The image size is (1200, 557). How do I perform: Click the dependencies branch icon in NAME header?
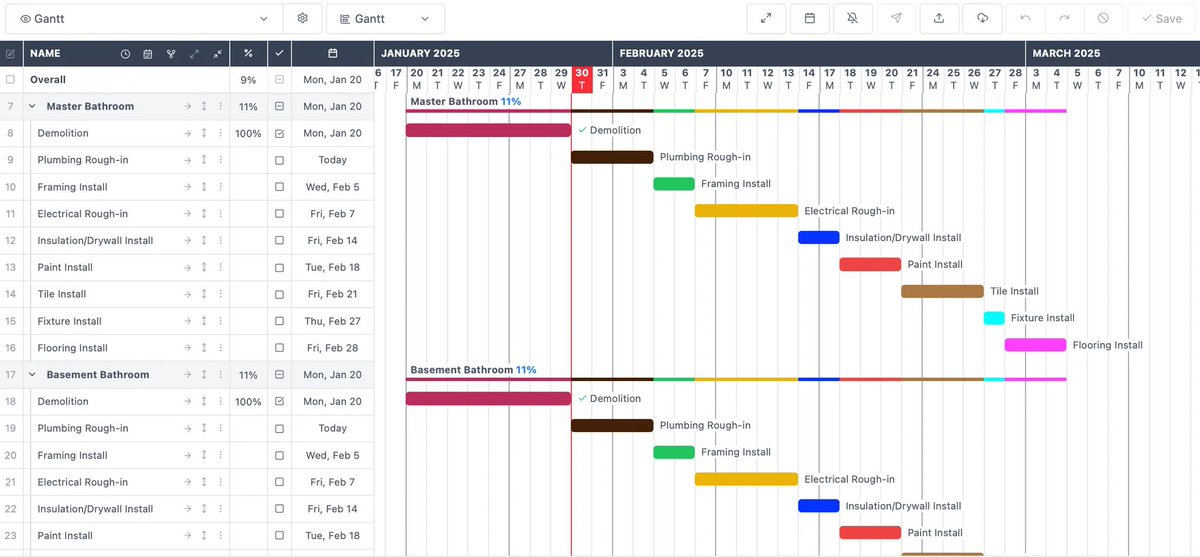[171, 53]
